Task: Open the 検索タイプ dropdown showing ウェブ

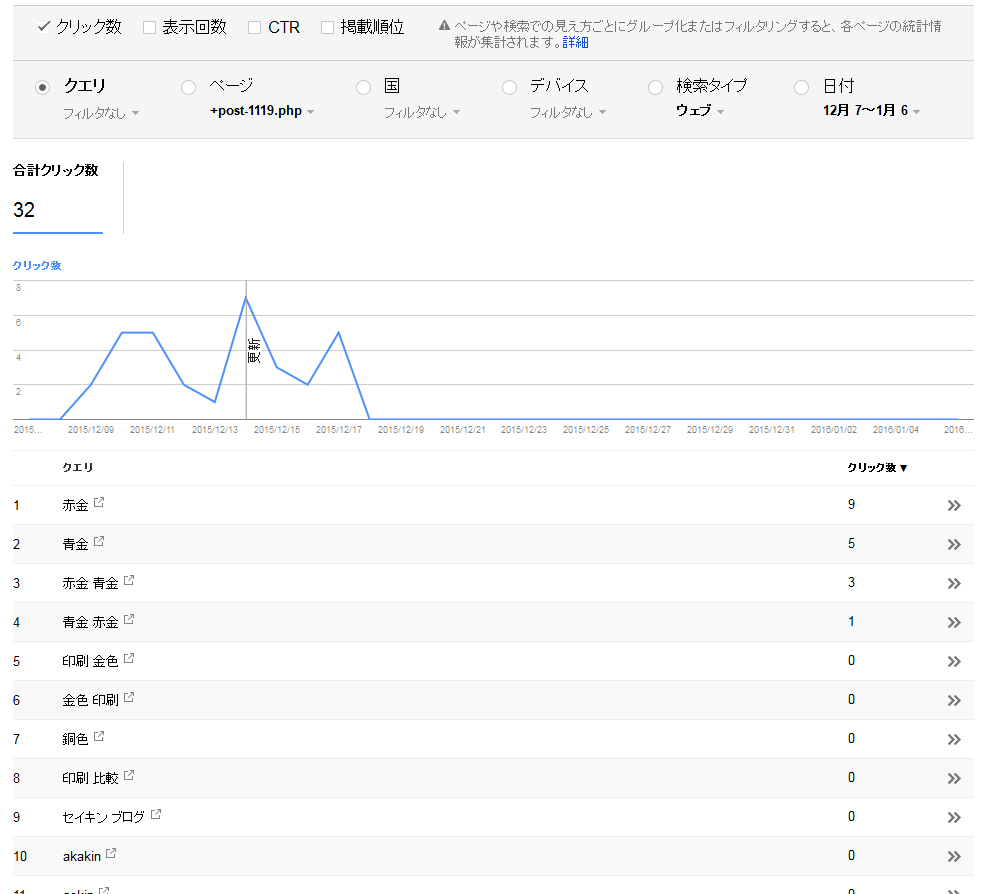Action: (x=700, y=112)
